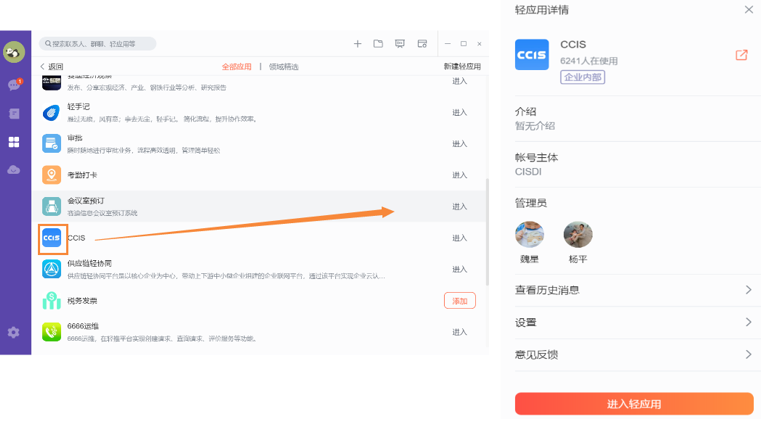Click 进入轻应用 red button
767x424 pixels.
(x=634, y=404)
